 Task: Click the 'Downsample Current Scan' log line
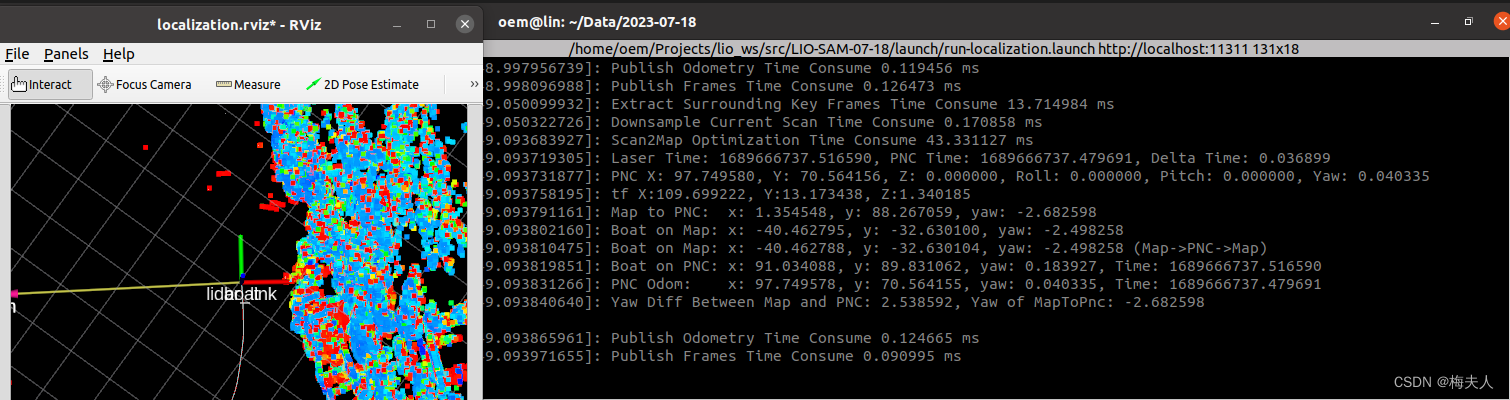point(763,122)
